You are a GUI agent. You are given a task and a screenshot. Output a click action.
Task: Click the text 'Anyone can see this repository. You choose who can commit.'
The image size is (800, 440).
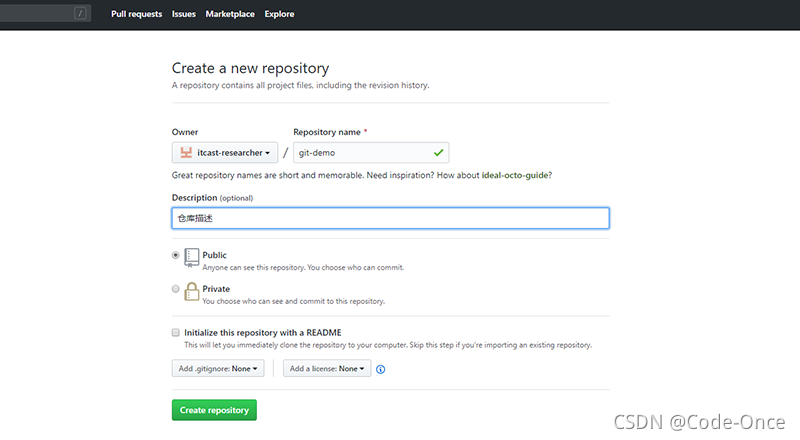pos(303,267)
